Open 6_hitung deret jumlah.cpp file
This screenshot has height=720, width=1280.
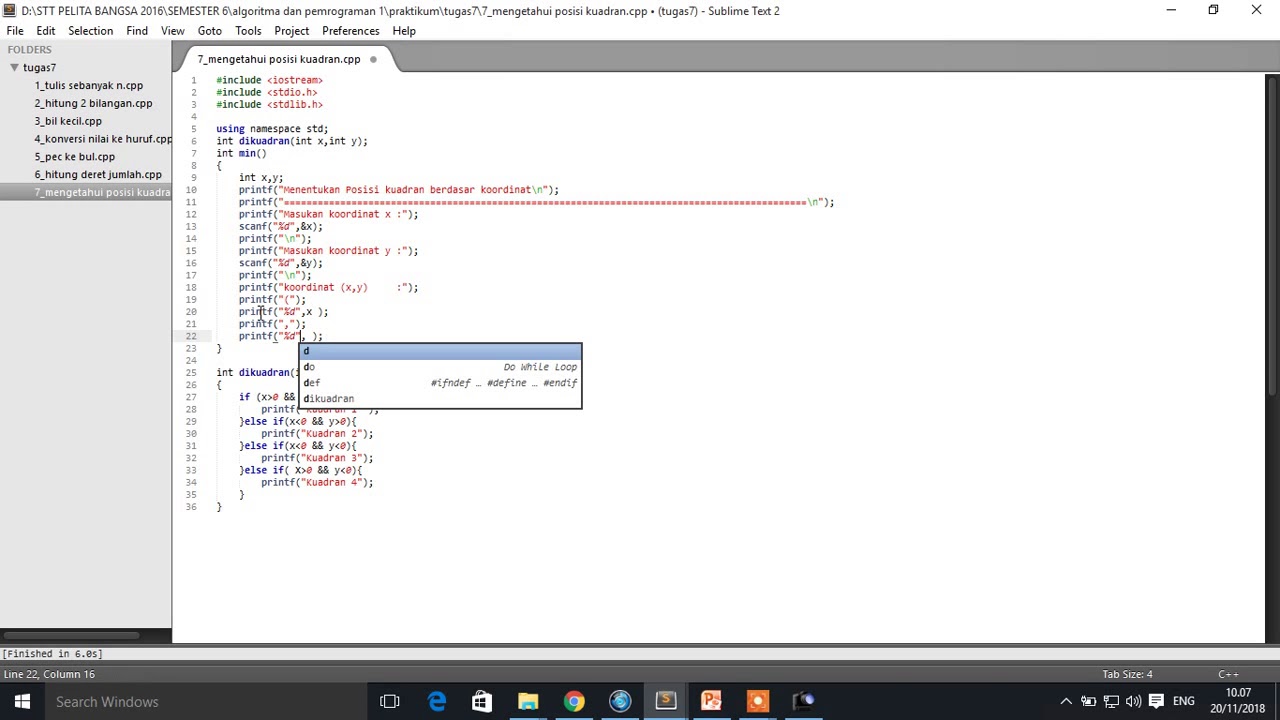click(98, 175)
